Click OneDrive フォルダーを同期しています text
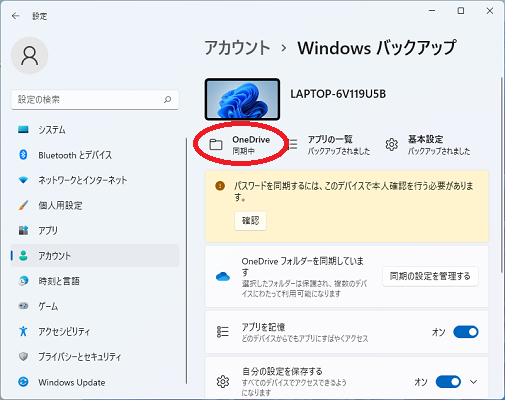 point(303,267)
